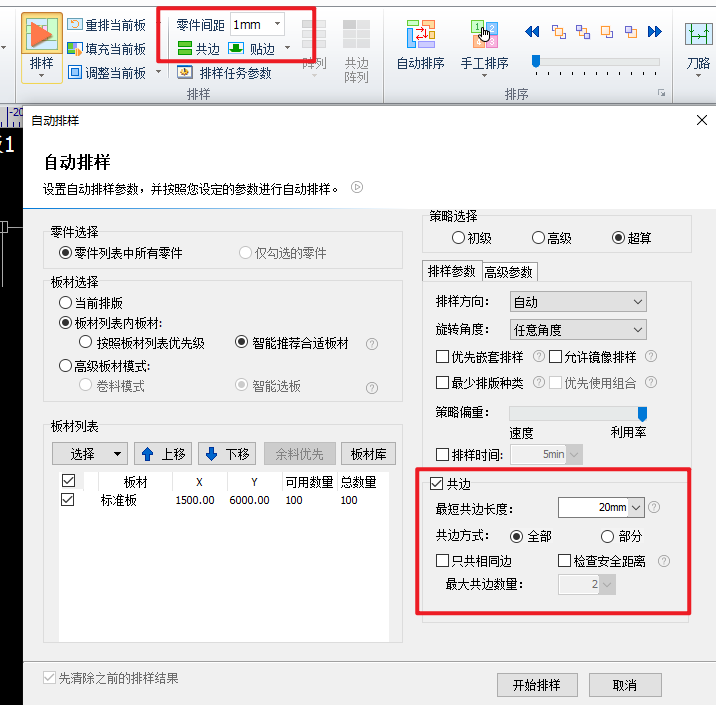Click help icon beside 最短共边长度
716x705 pixels.
654,507
